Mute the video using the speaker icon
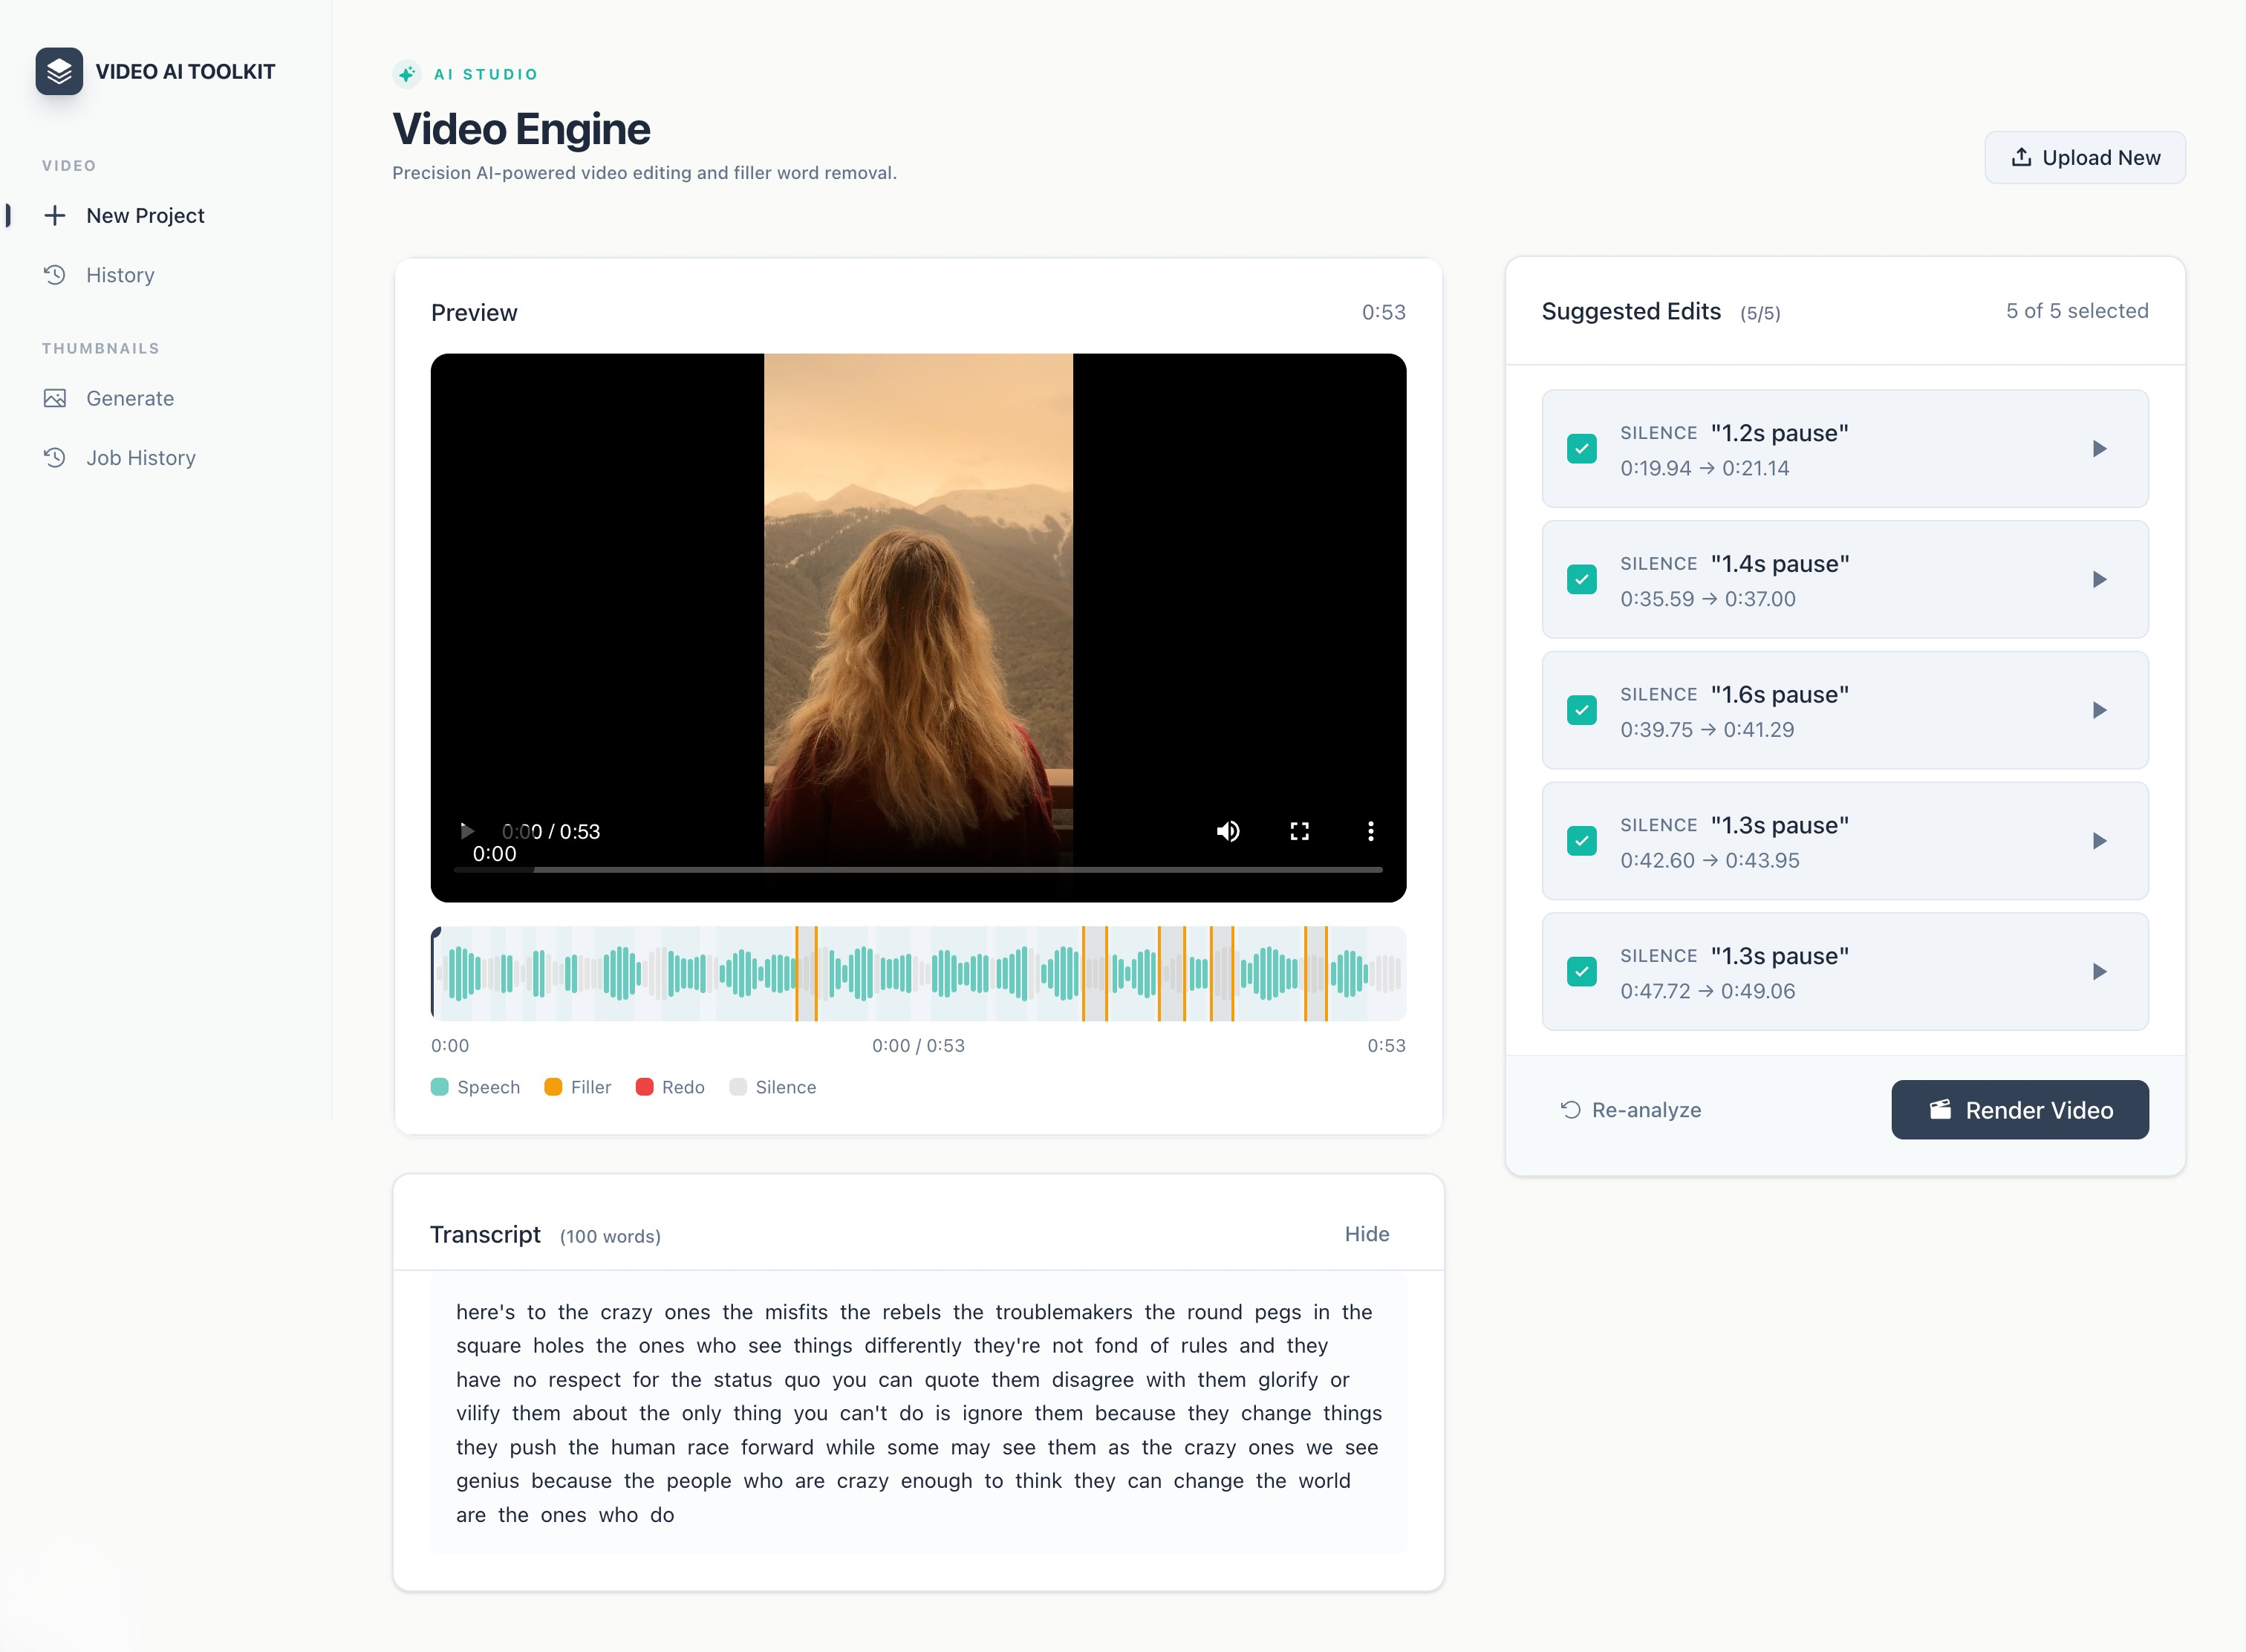 coord(1228,831)
